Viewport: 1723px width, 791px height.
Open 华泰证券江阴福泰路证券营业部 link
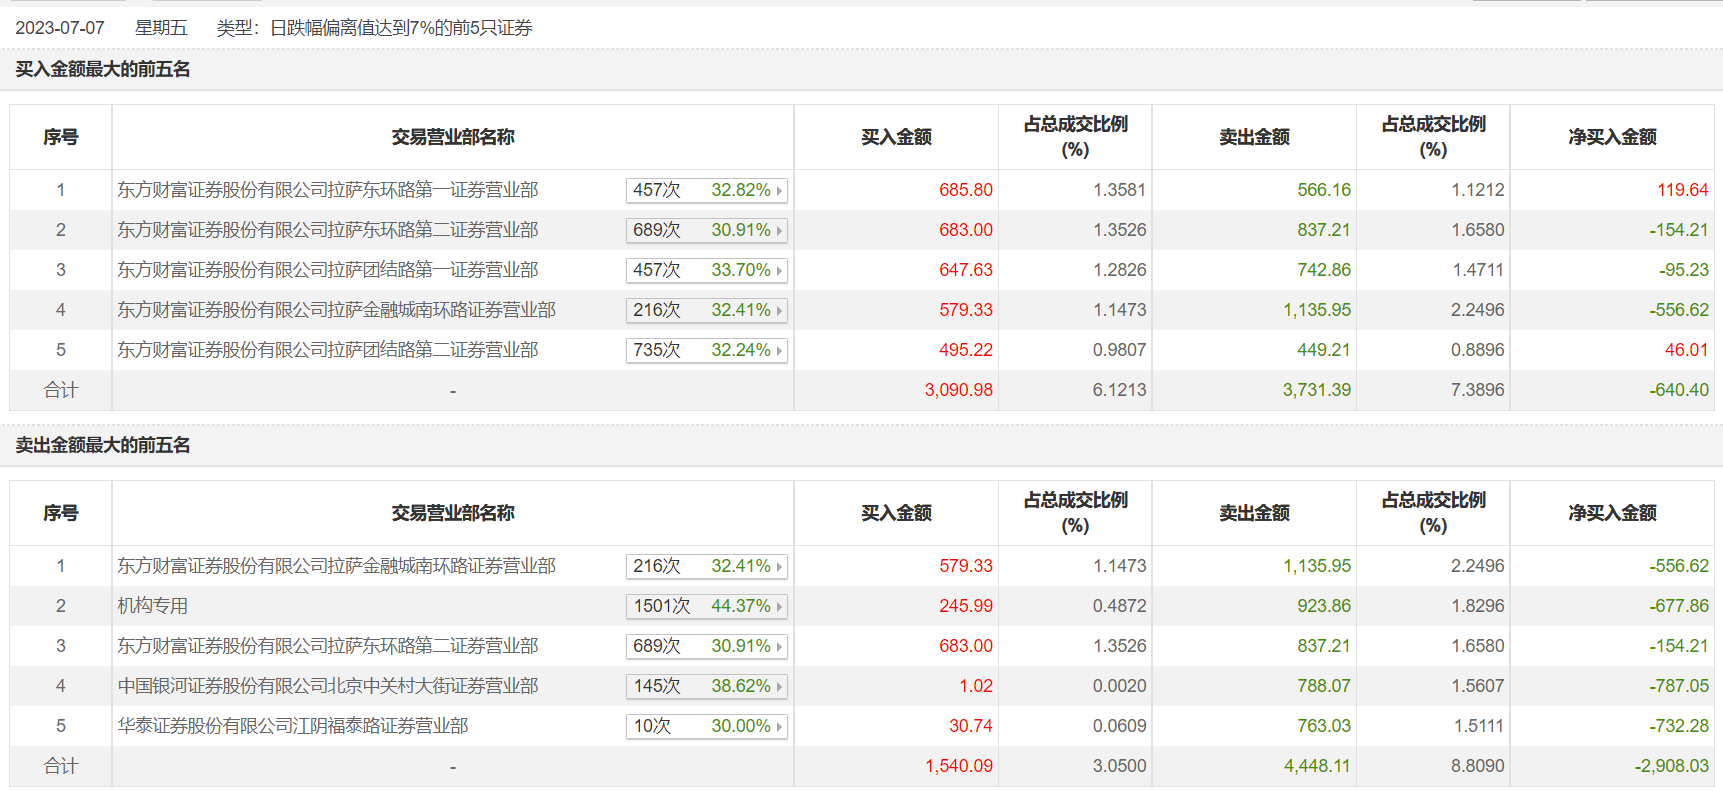293,726
